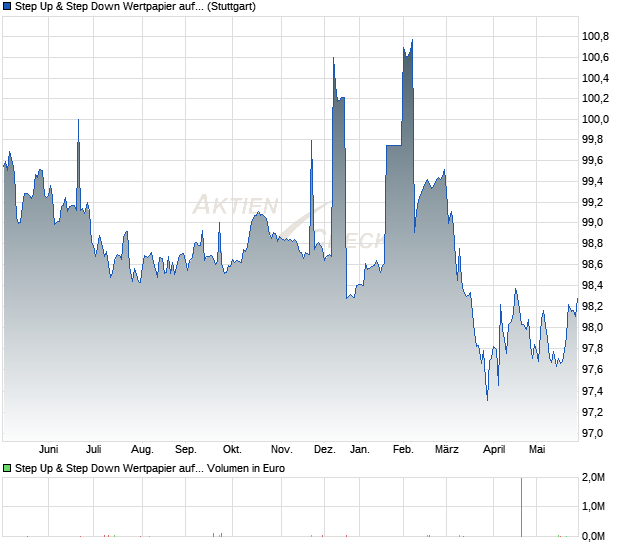620x546 pixels.
Task: Click the blue price series legend square
Action: (x=7, y=7)
